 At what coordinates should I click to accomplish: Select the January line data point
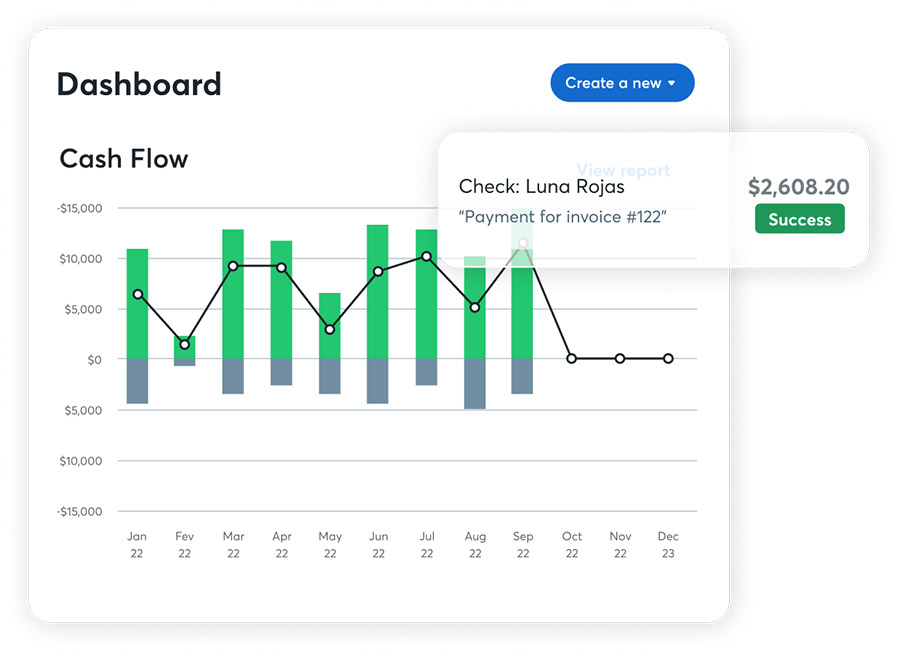137,294
